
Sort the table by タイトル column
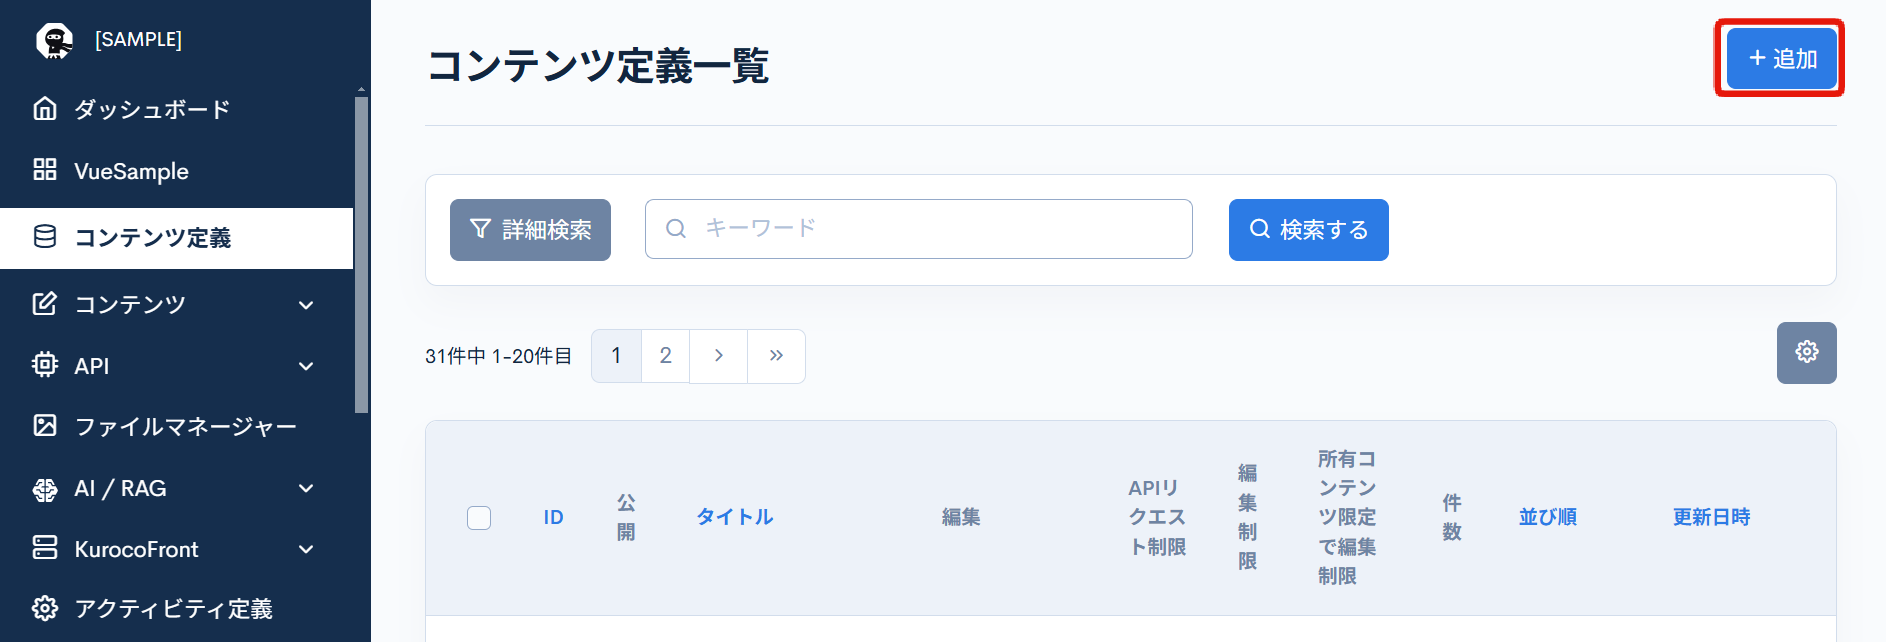click(x=735, y=517)
